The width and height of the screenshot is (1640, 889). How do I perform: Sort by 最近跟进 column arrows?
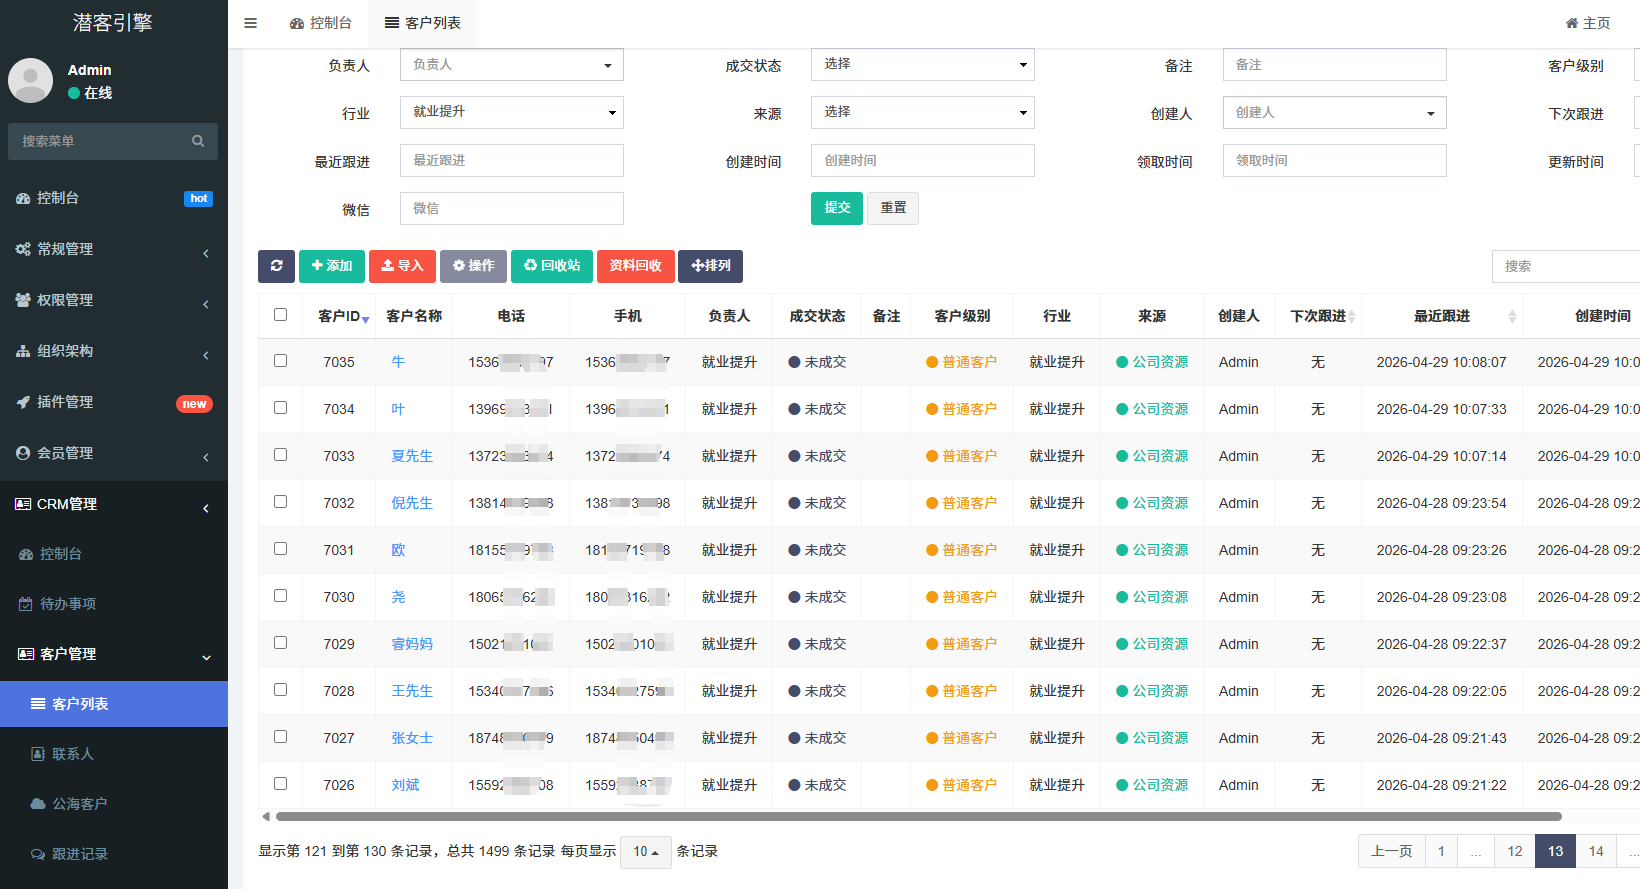(x=1512, y=317)
